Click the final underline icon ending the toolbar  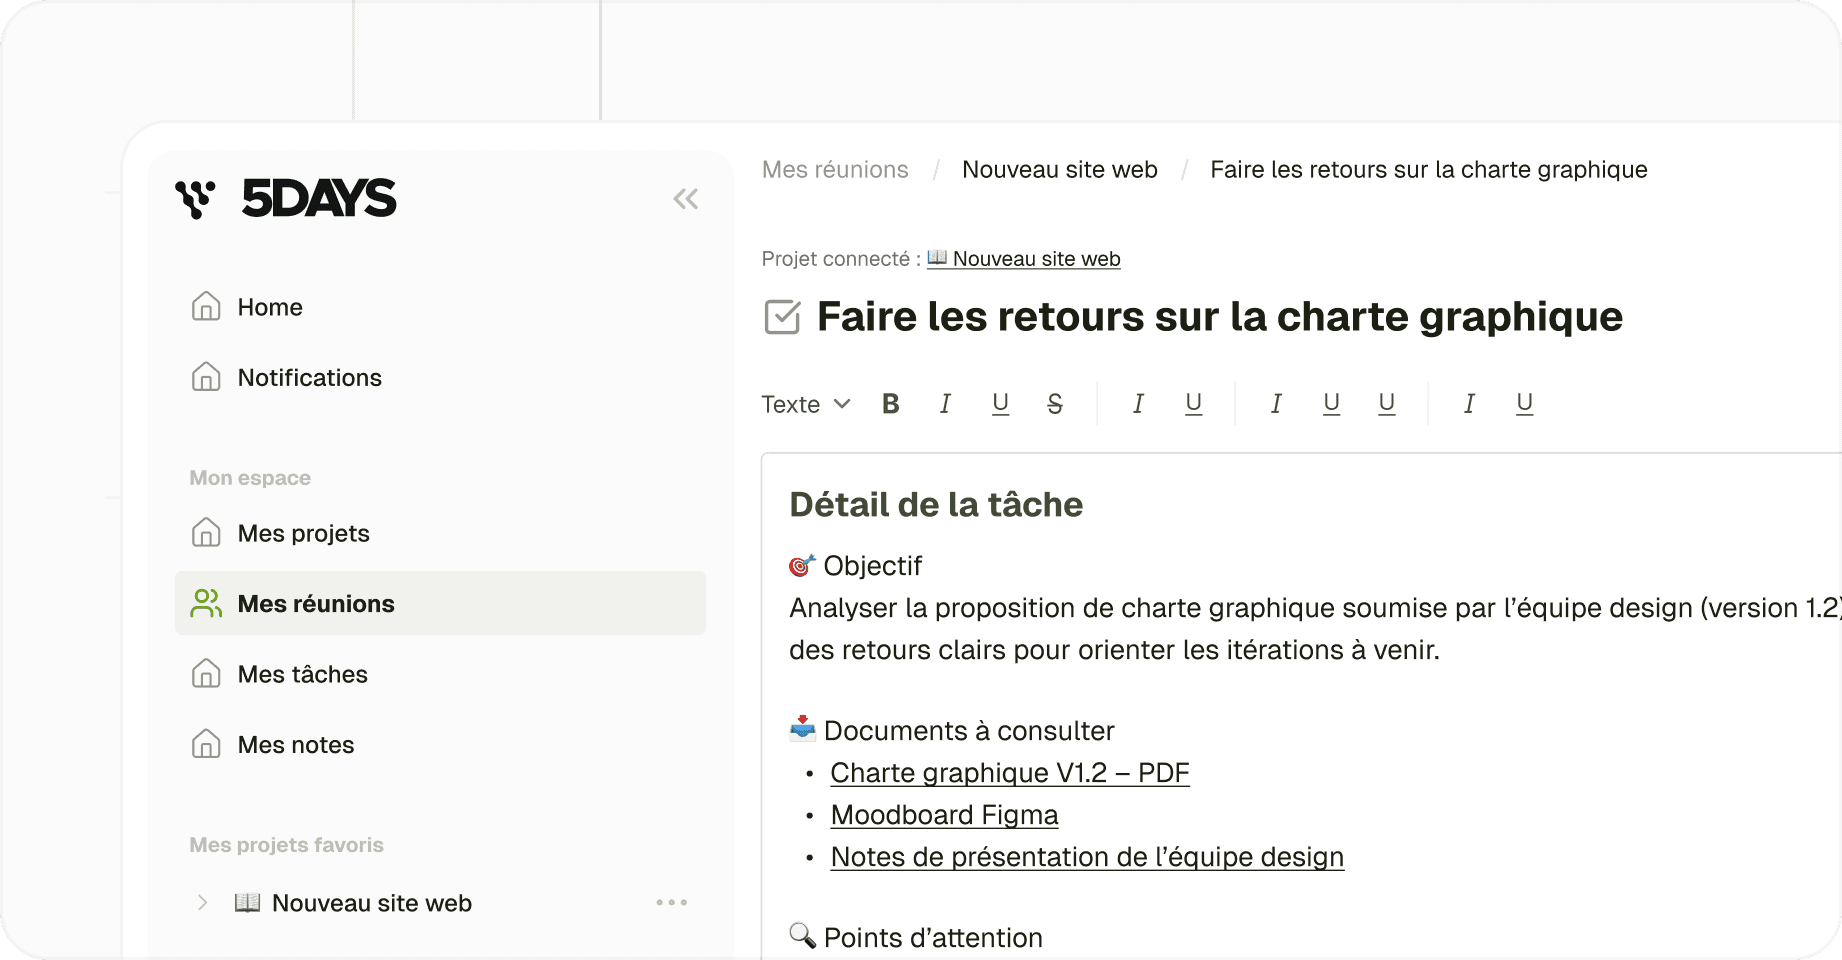pyautogui.click(x=1524, y=404)
